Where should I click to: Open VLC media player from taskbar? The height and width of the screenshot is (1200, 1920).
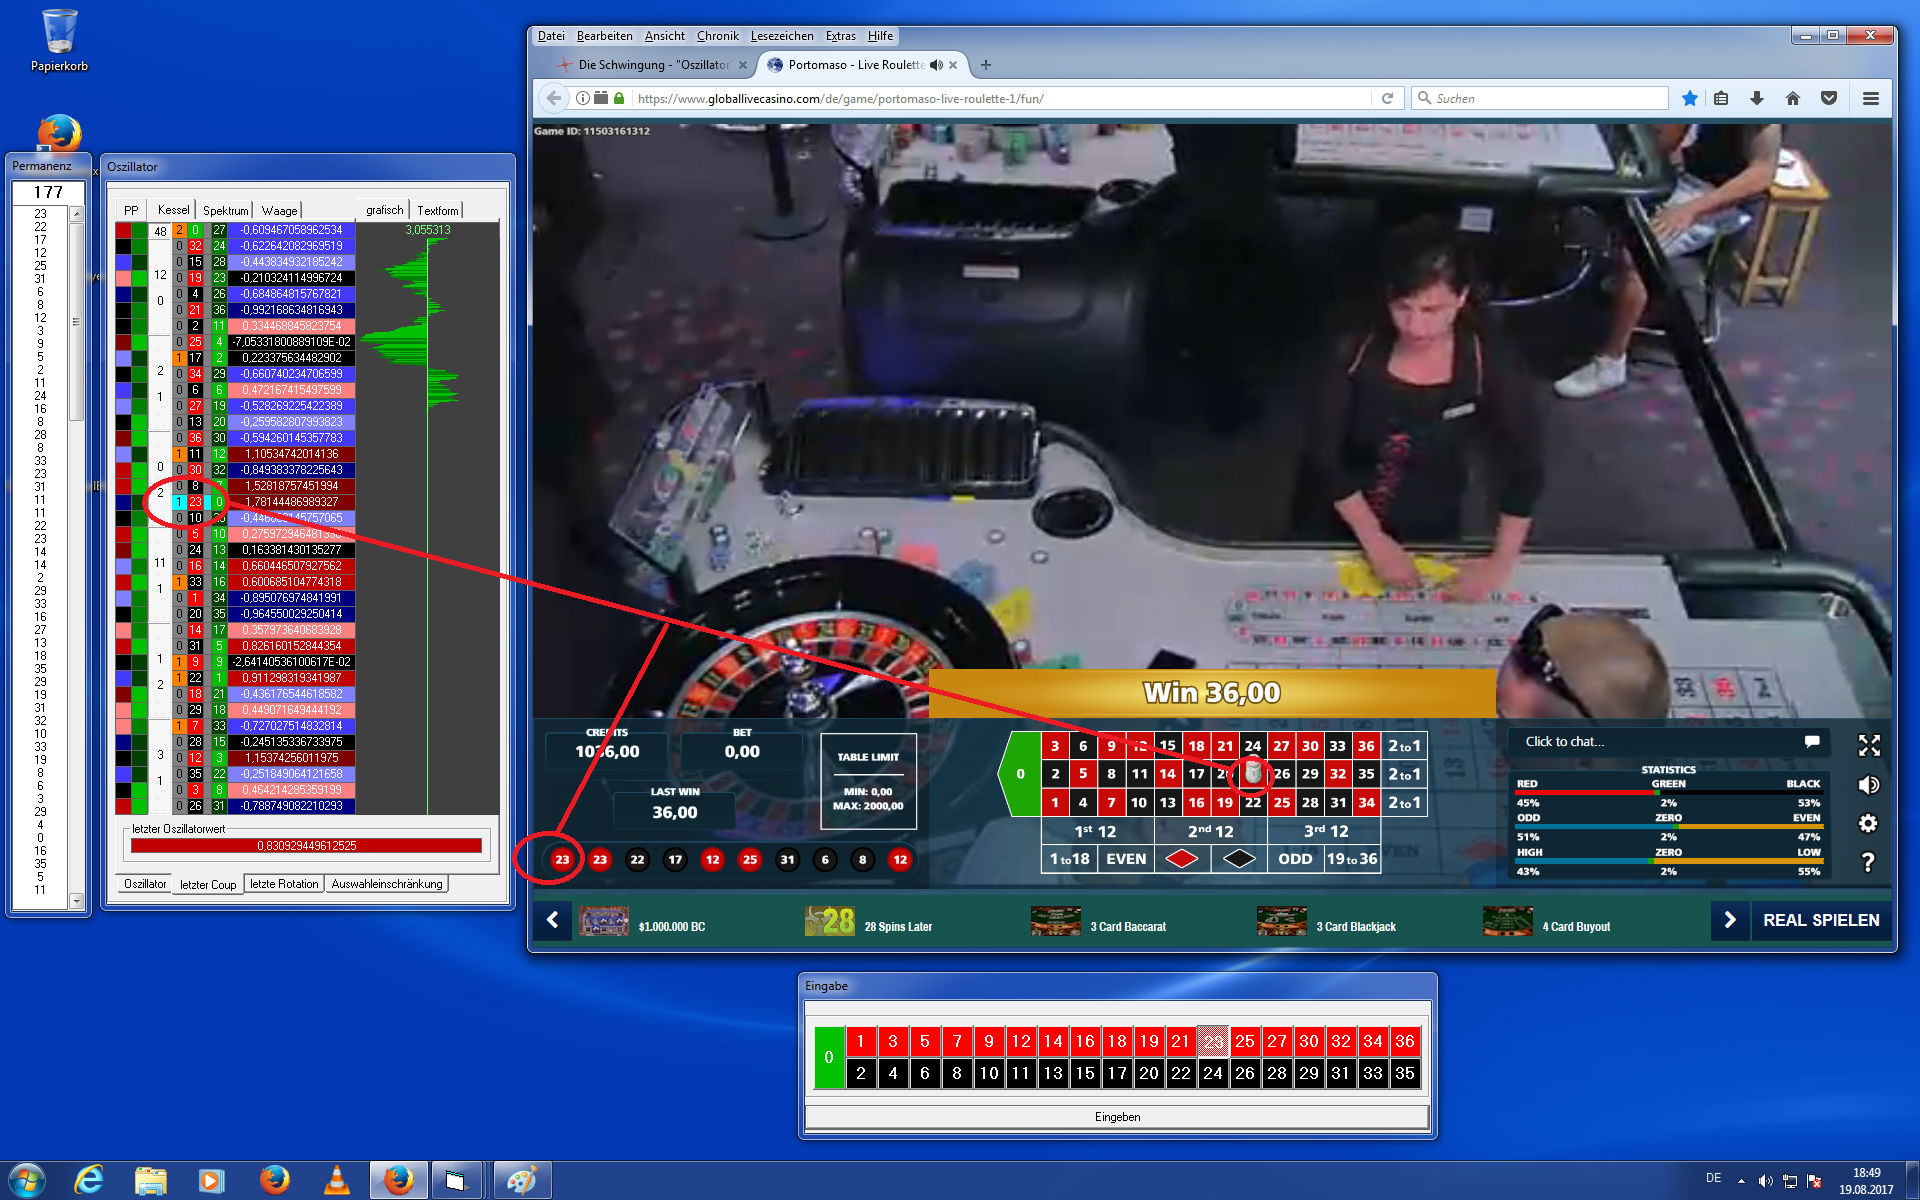337,1180
